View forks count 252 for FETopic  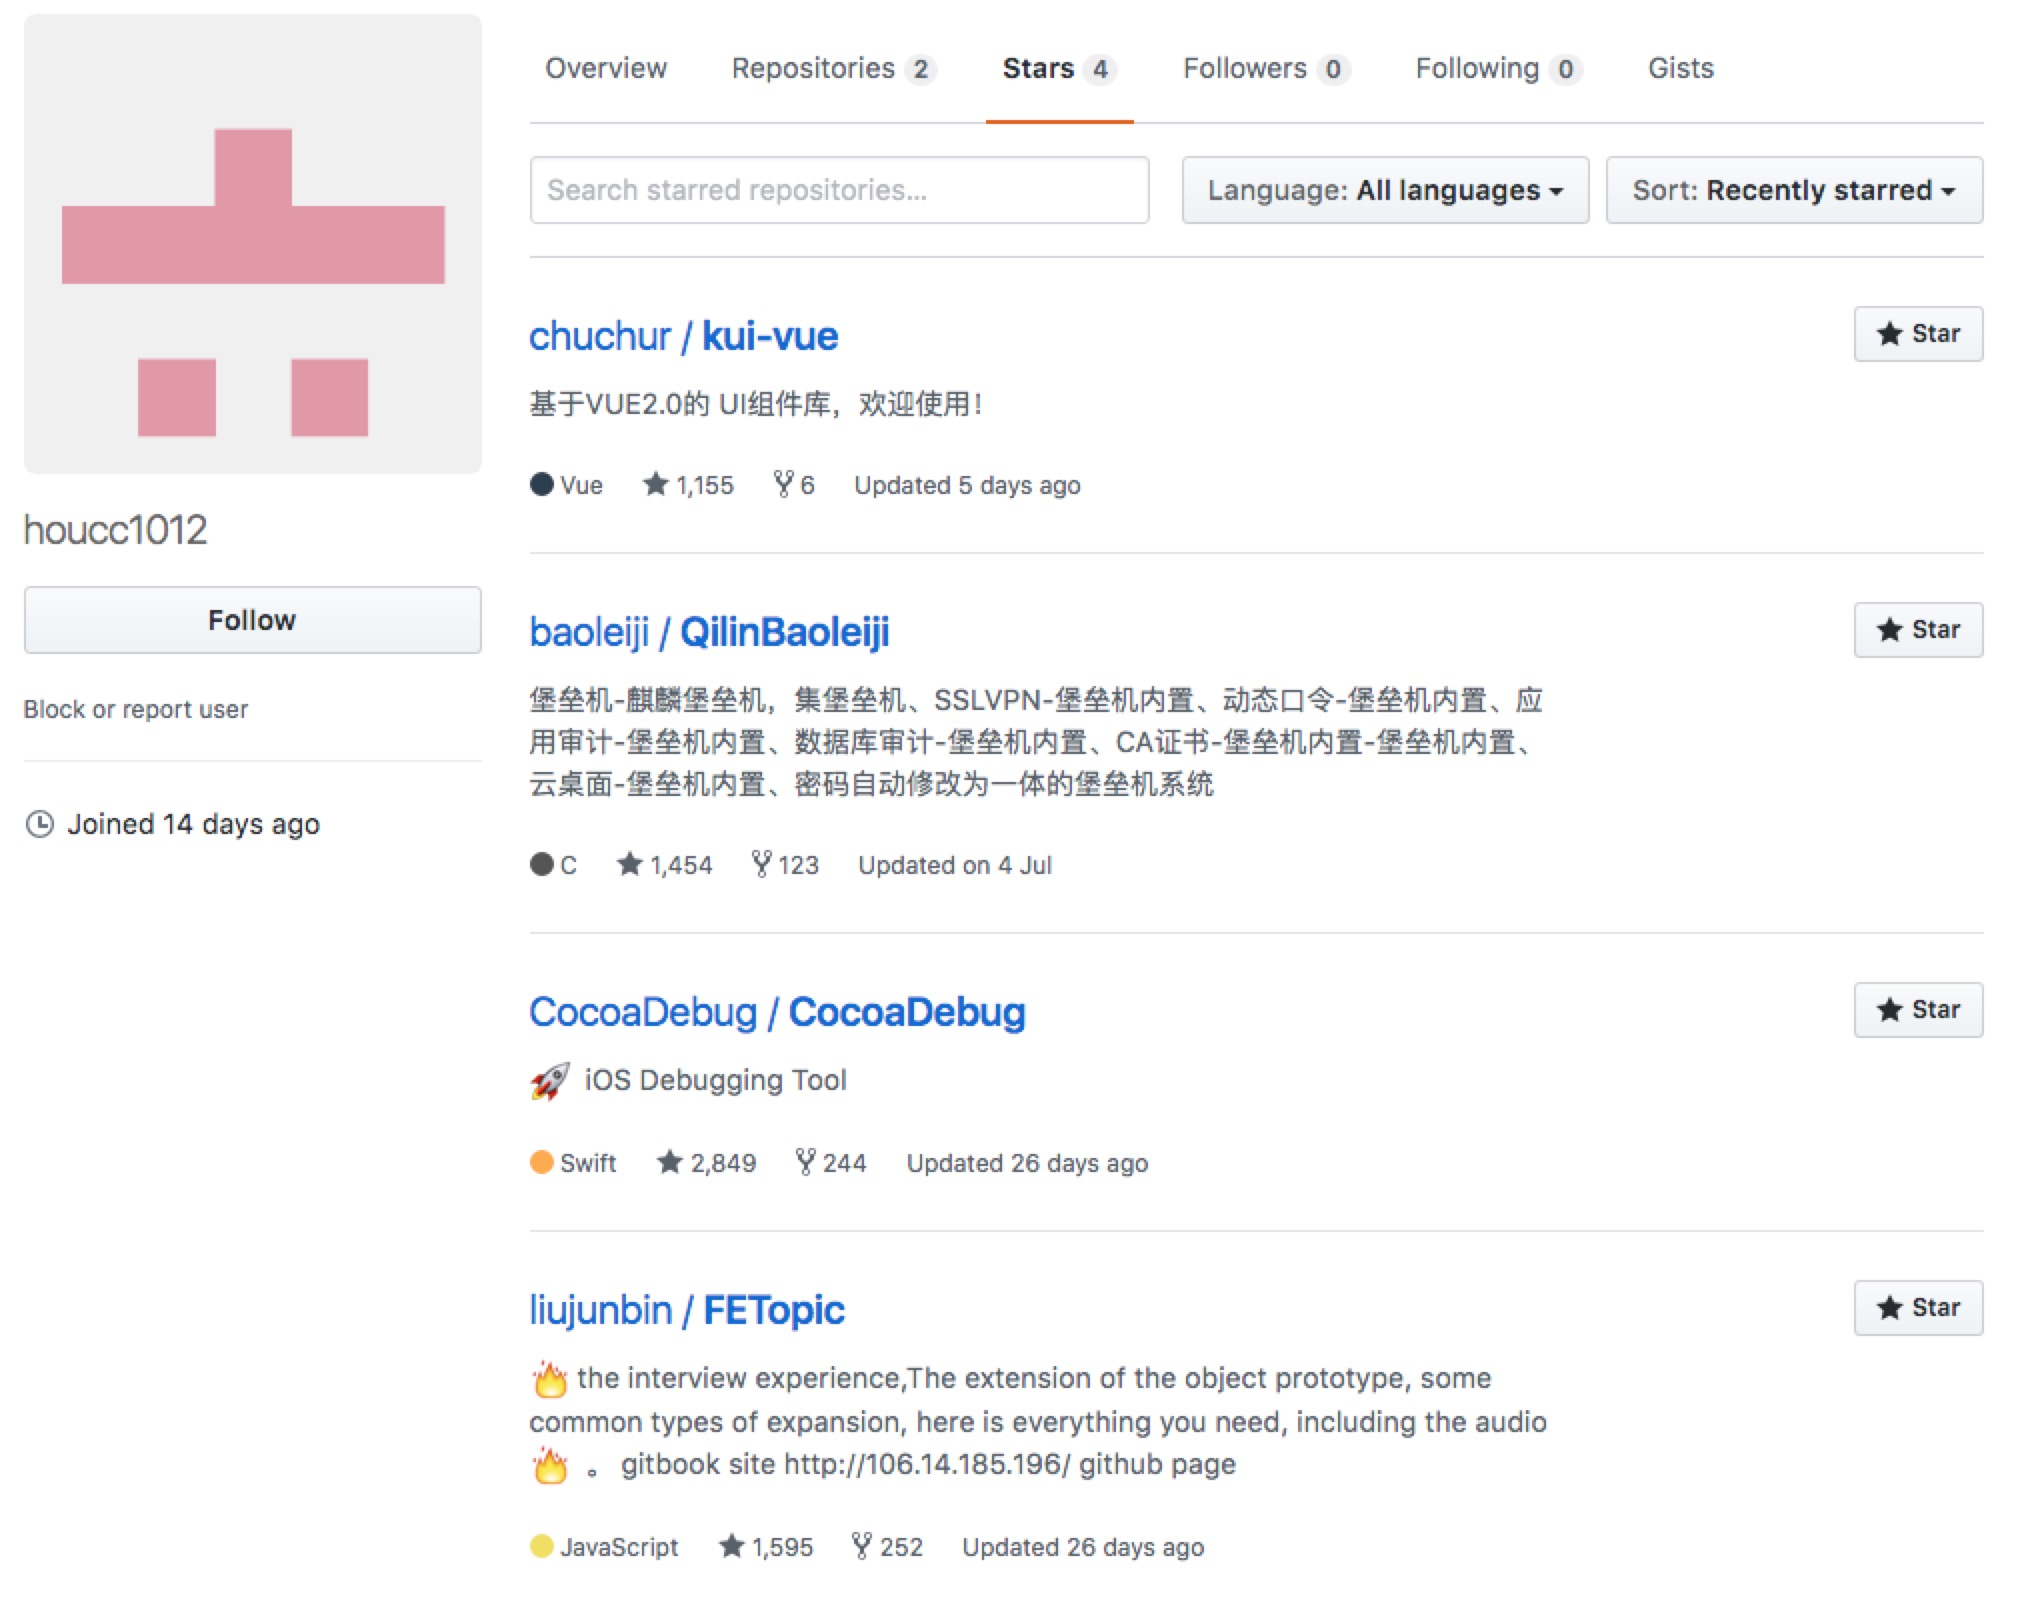click(887, 1547)
